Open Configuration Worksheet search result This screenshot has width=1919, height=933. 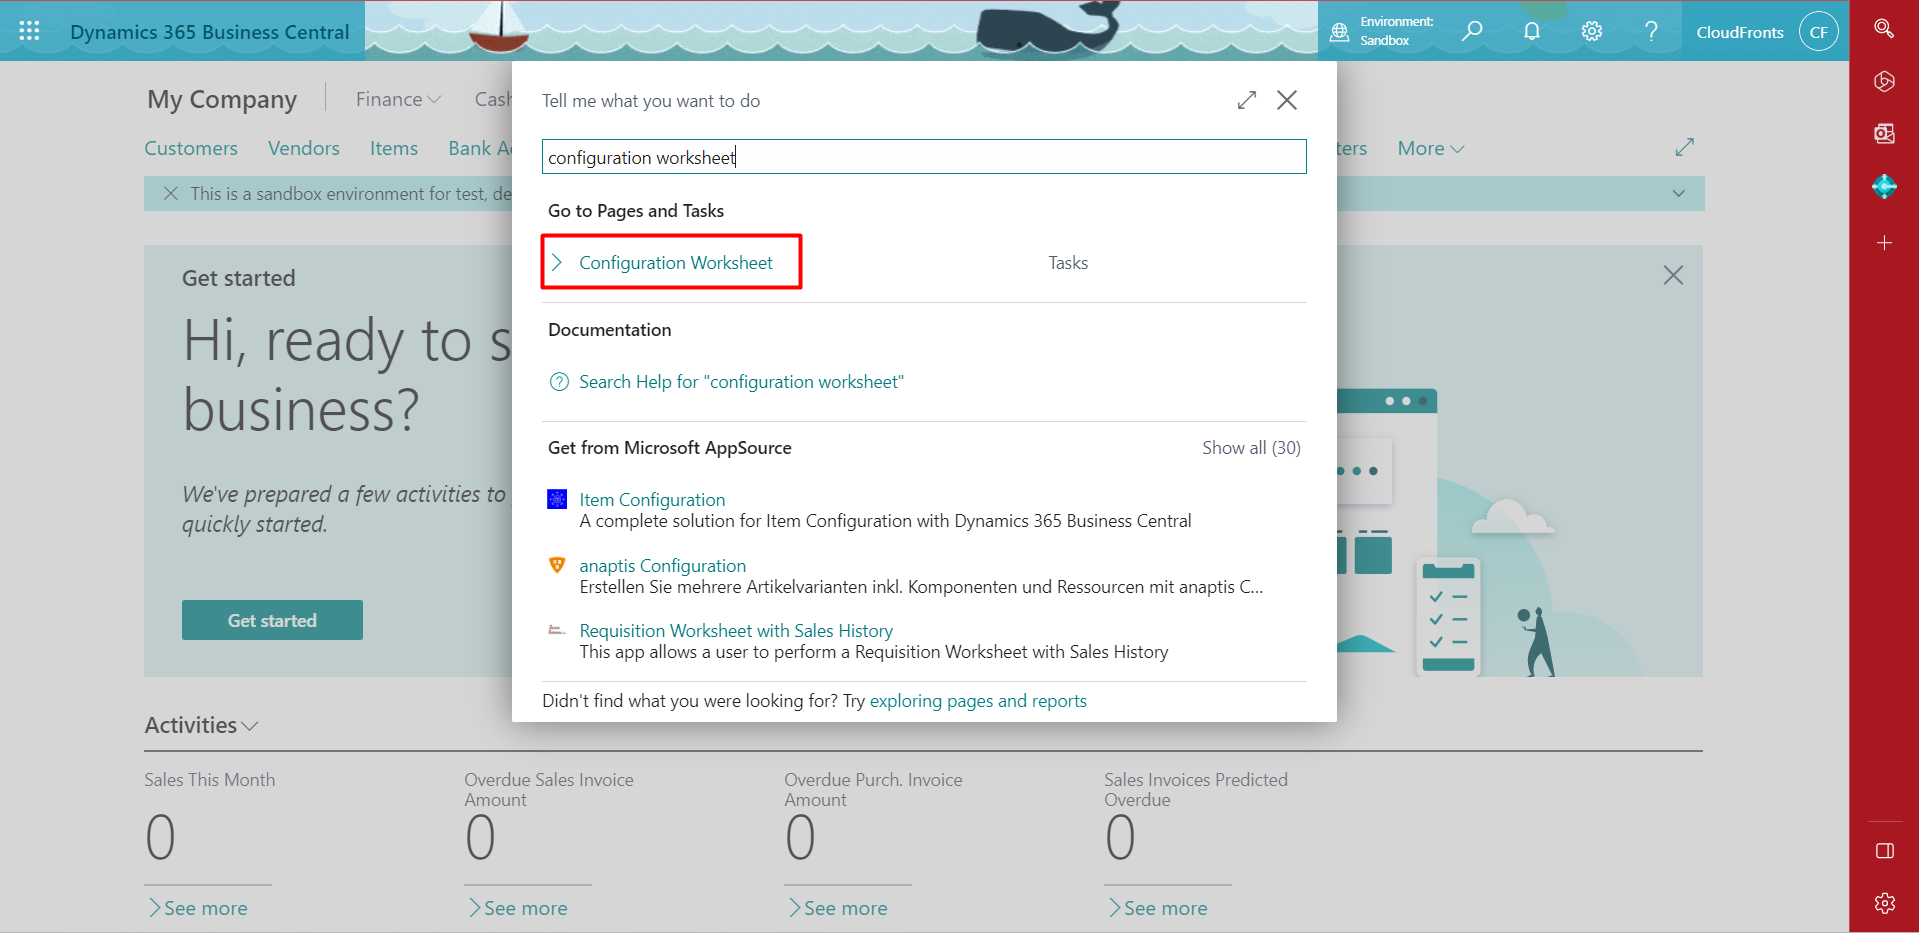tap(675, 263)
